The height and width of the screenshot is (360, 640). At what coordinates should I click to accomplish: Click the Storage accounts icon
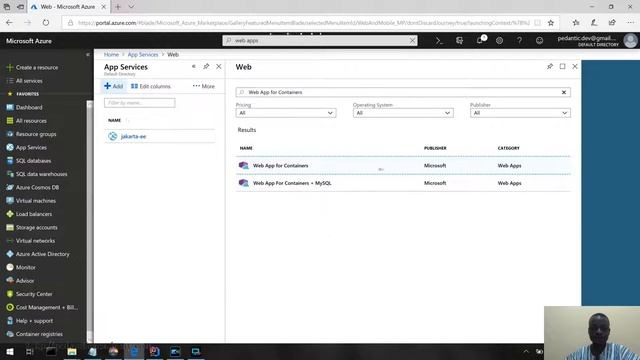pos(10,227)
